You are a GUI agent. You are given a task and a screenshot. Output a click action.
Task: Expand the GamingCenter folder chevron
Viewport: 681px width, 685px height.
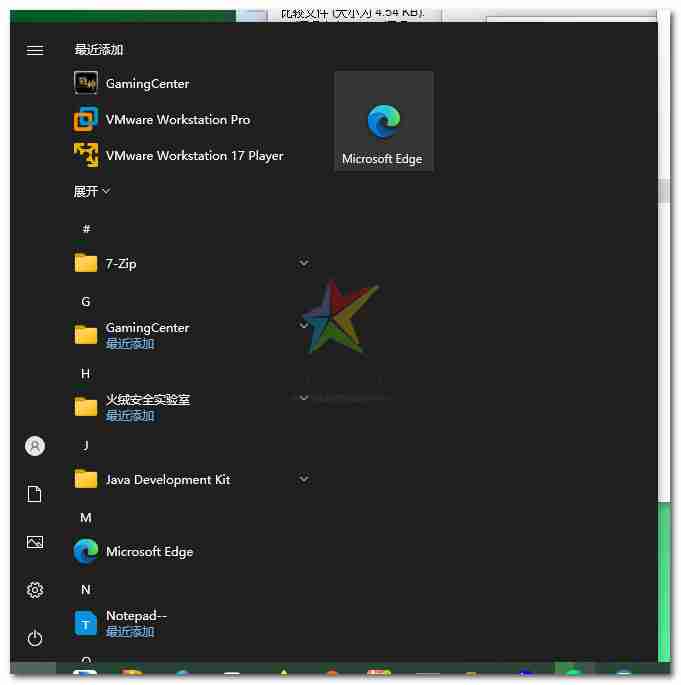[x=304, y=325]
